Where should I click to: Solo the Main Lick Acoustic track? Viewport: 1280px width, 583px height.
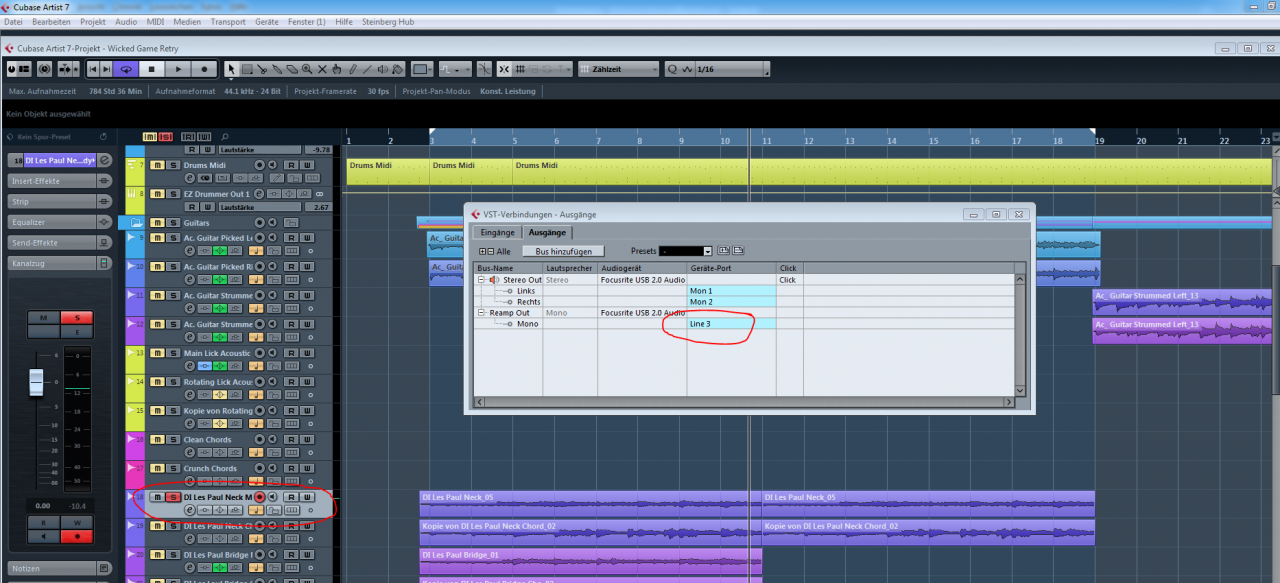tap(173, 353)
